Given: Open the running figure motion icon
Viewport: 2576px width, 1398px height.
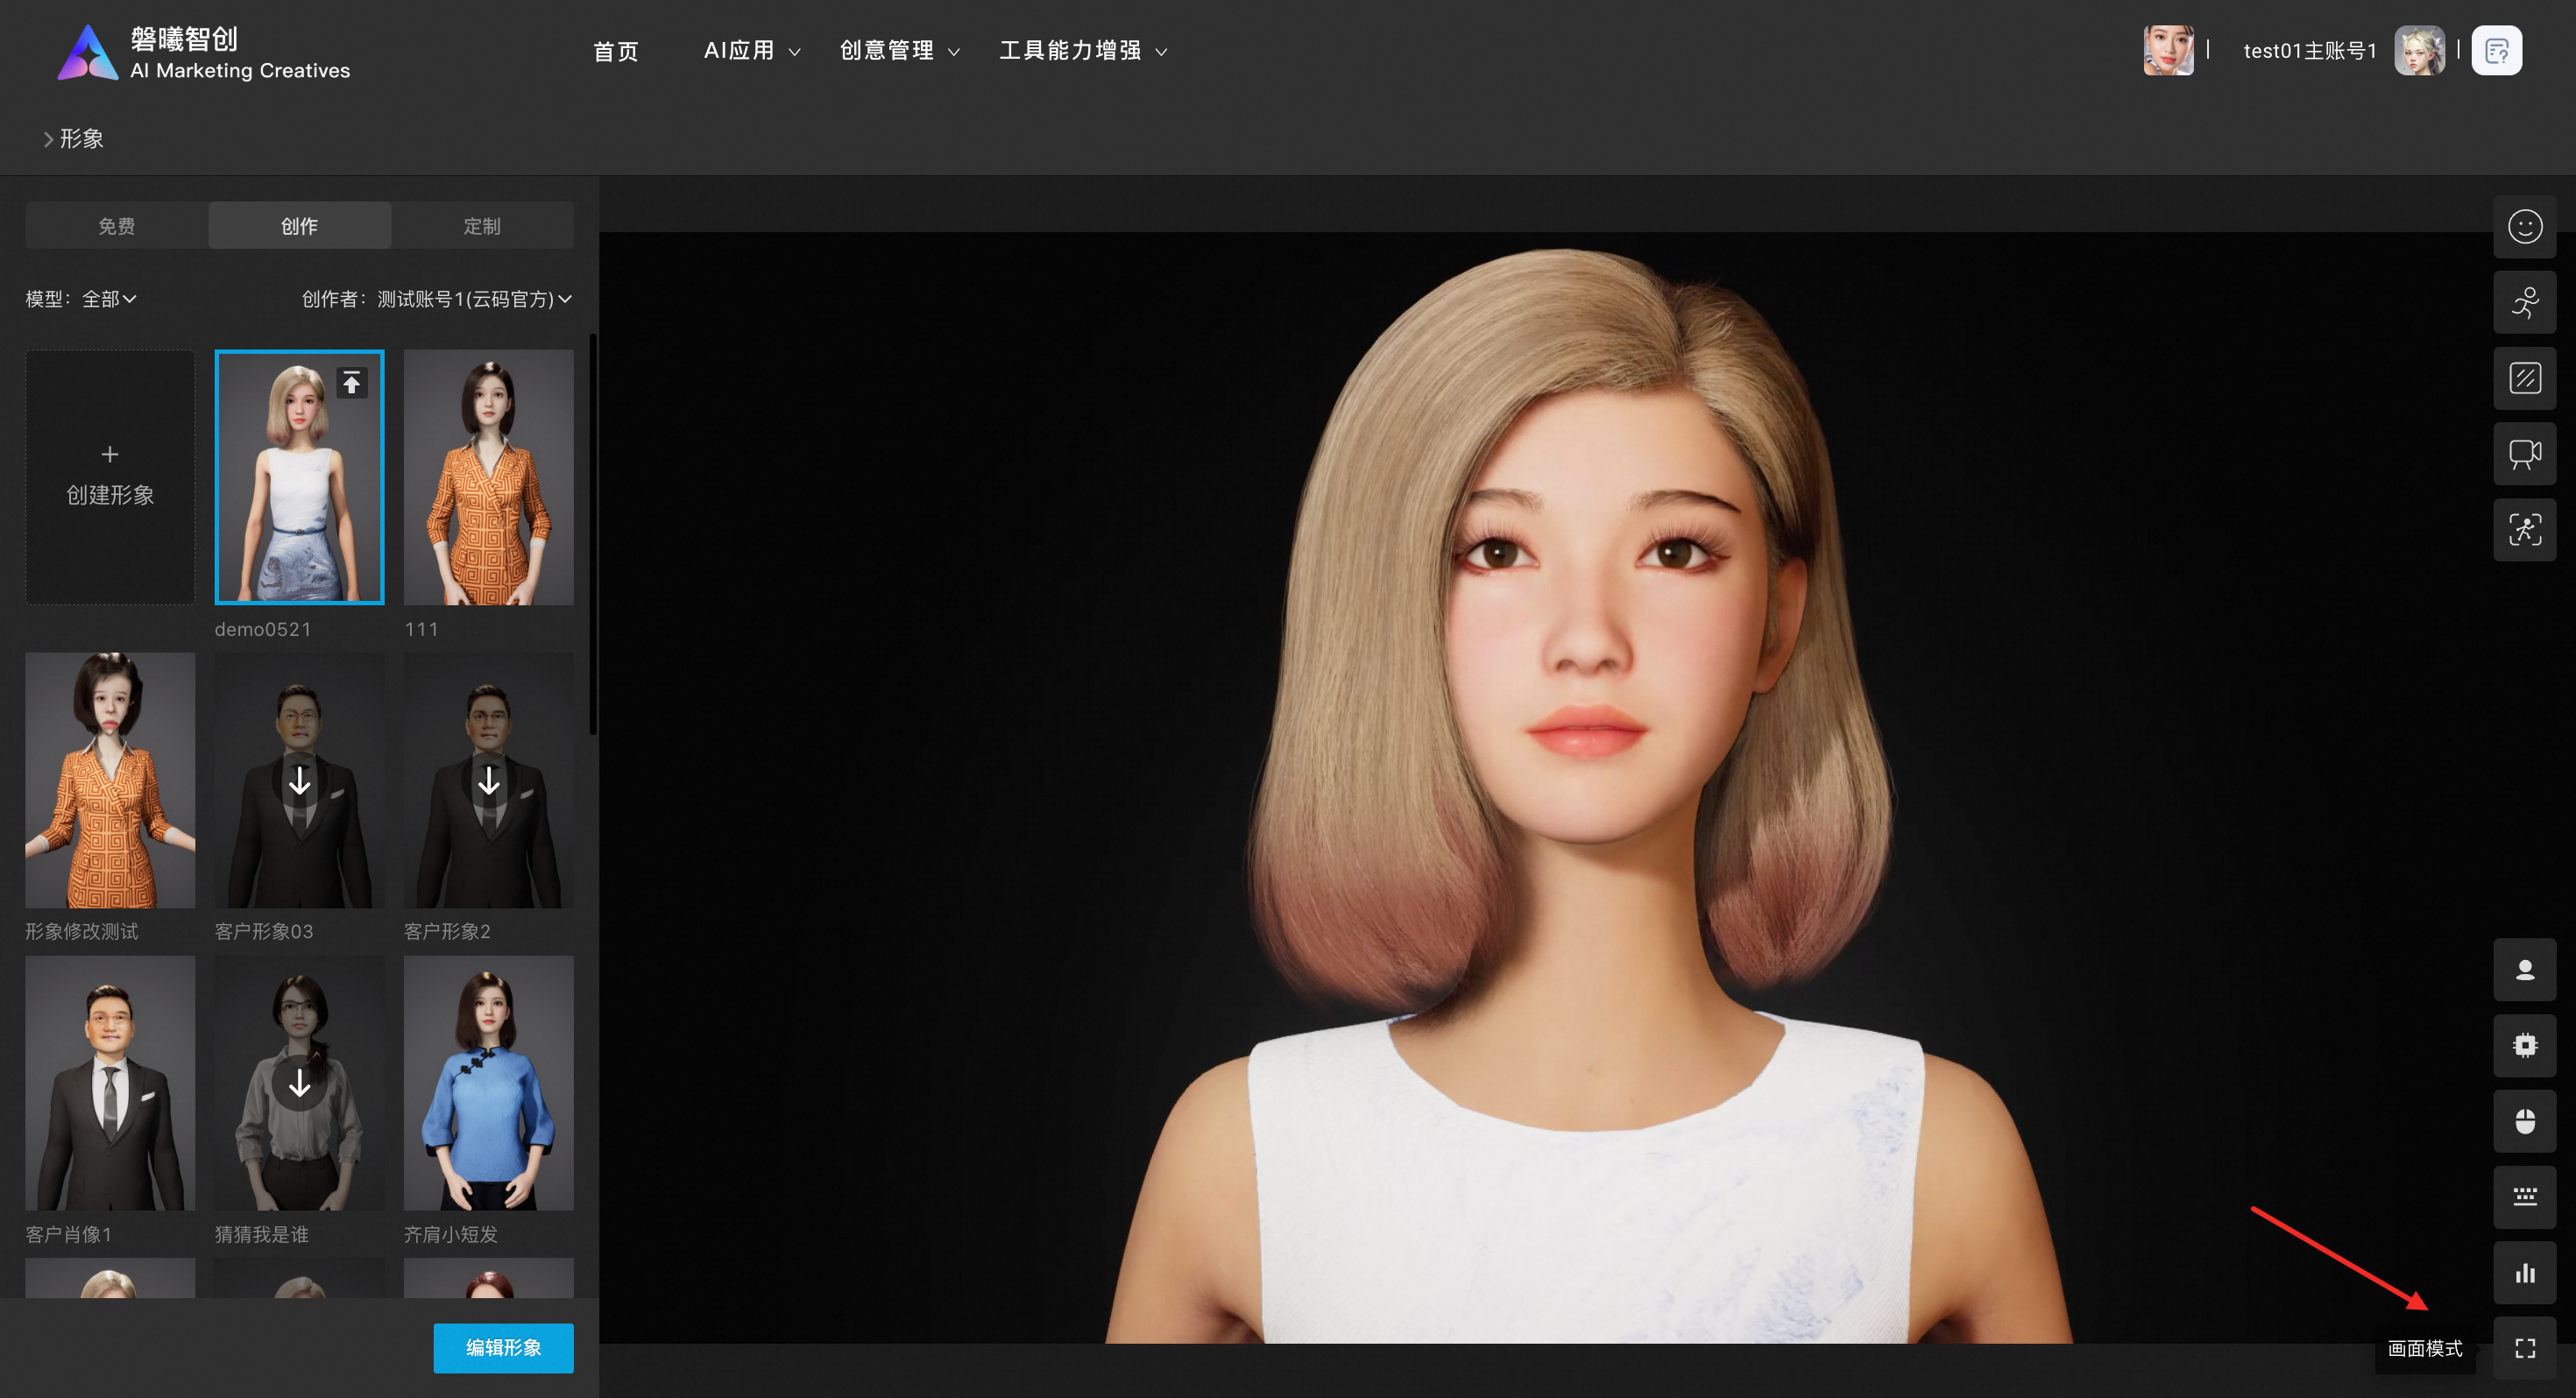Looking at the screenshot, I should [x=2524, y=303].
